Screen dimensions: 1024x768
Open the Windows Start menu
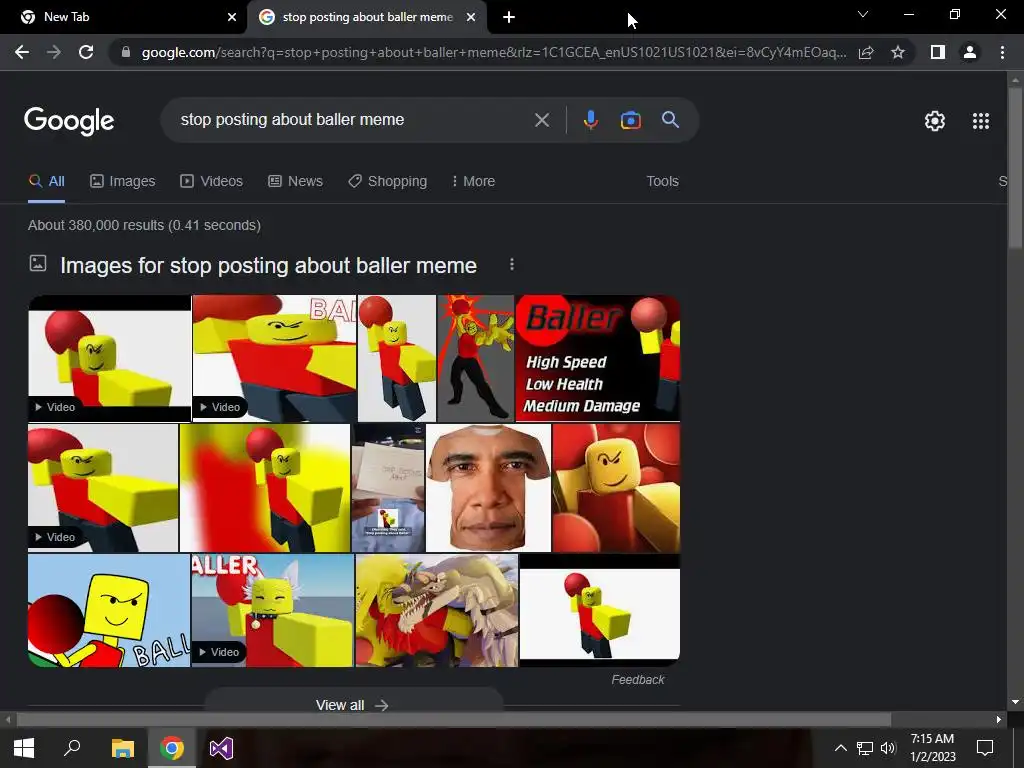click(x=24, y=748)
